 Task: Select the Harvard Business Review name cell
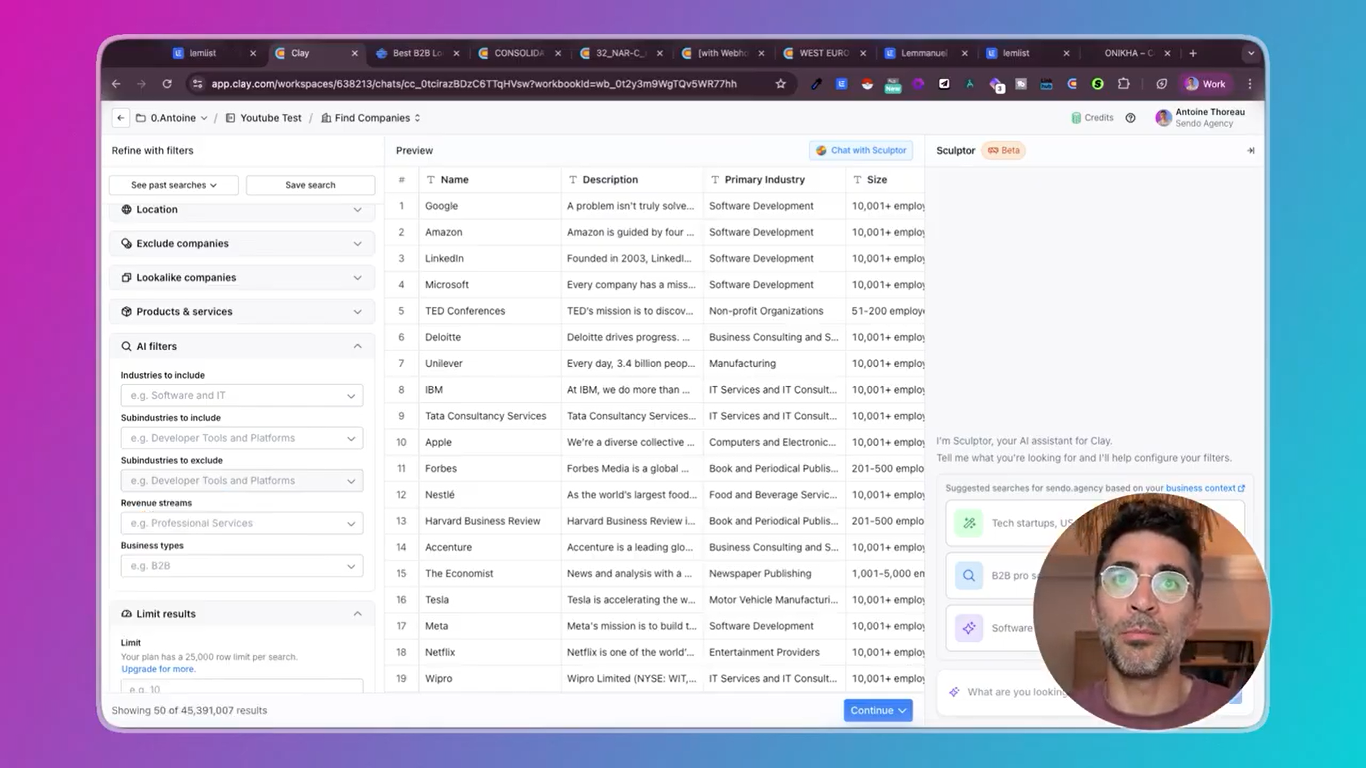click(x=483, y=521)
